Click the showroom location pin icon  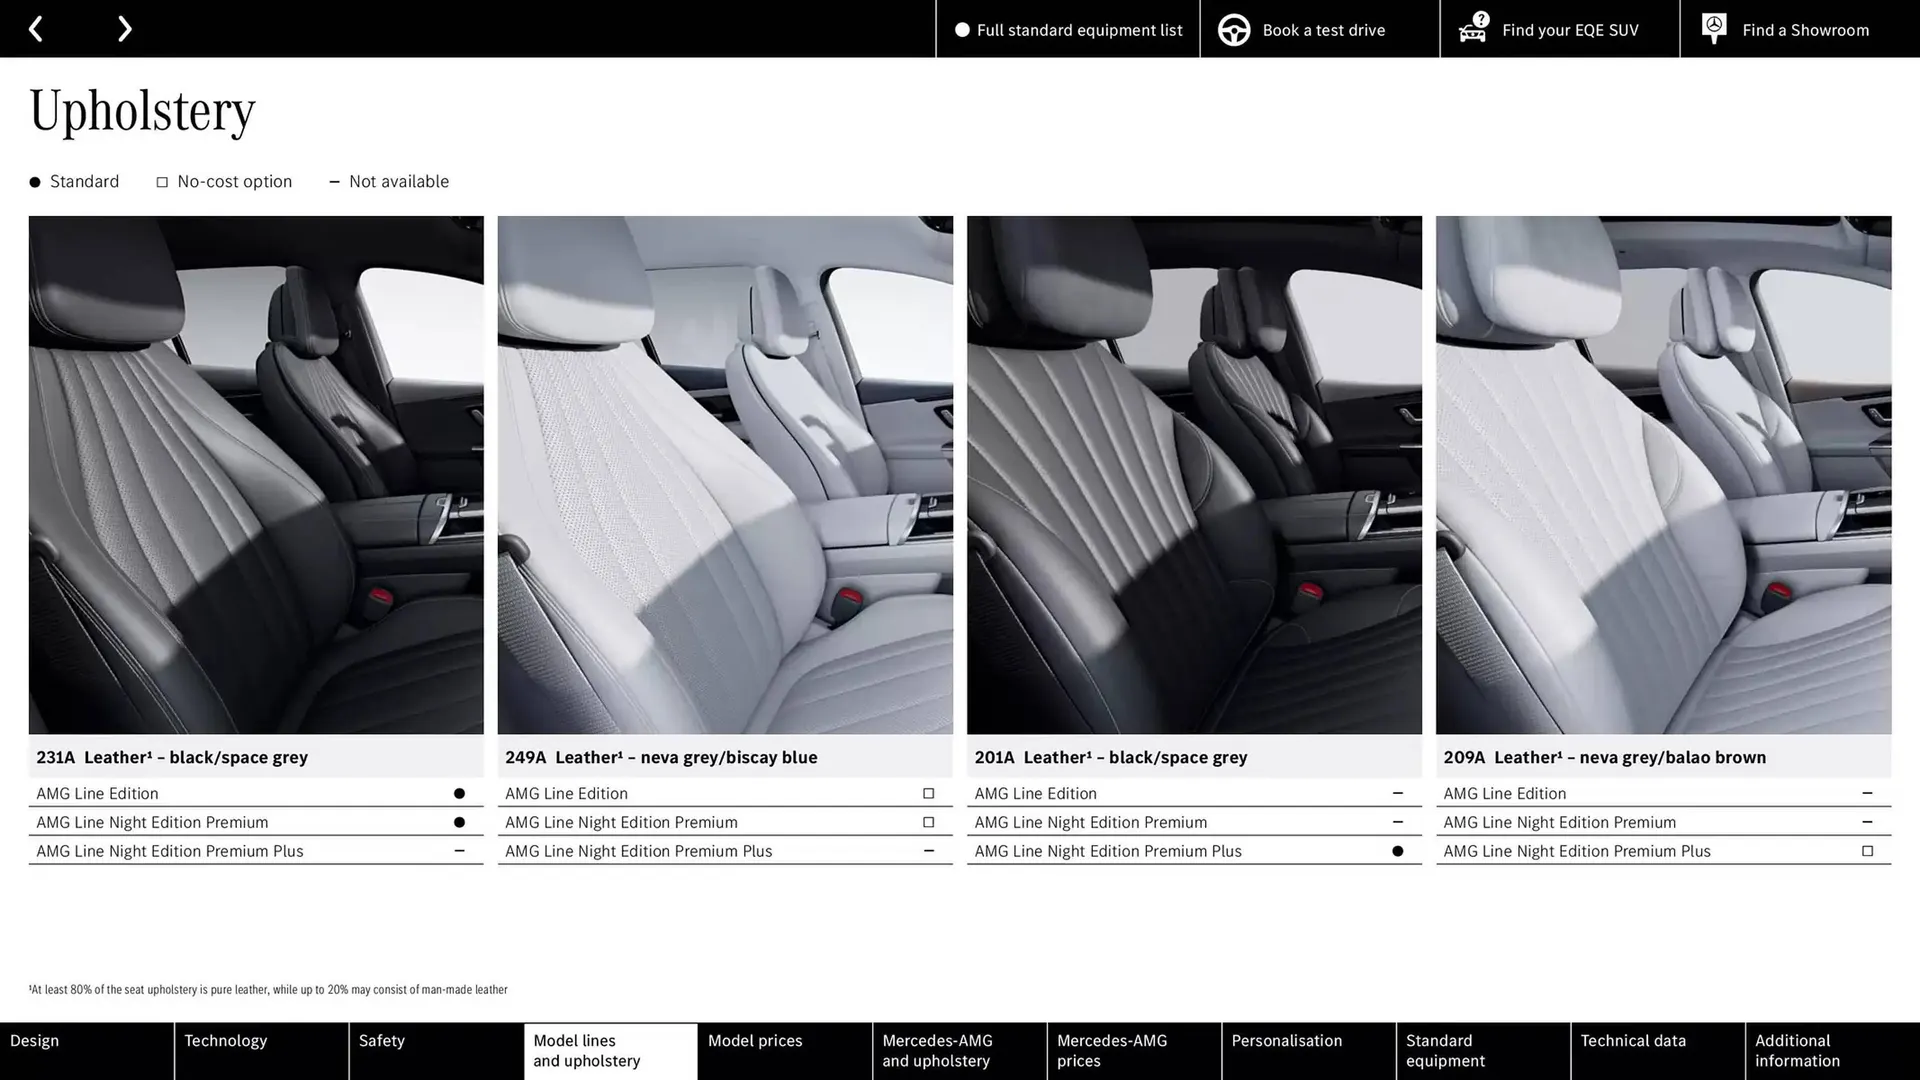pos(1713,29)
